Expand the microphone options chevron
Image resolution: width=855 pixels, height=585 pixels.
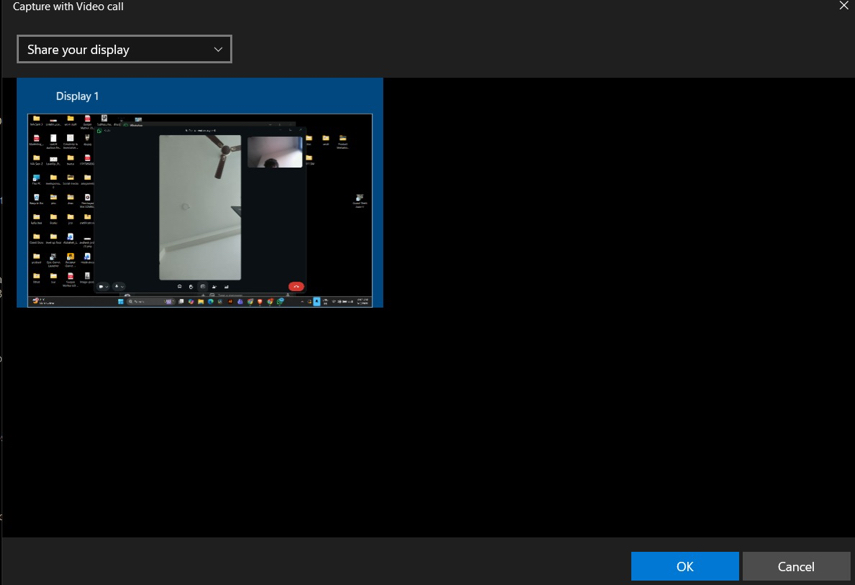pos(121,287)
